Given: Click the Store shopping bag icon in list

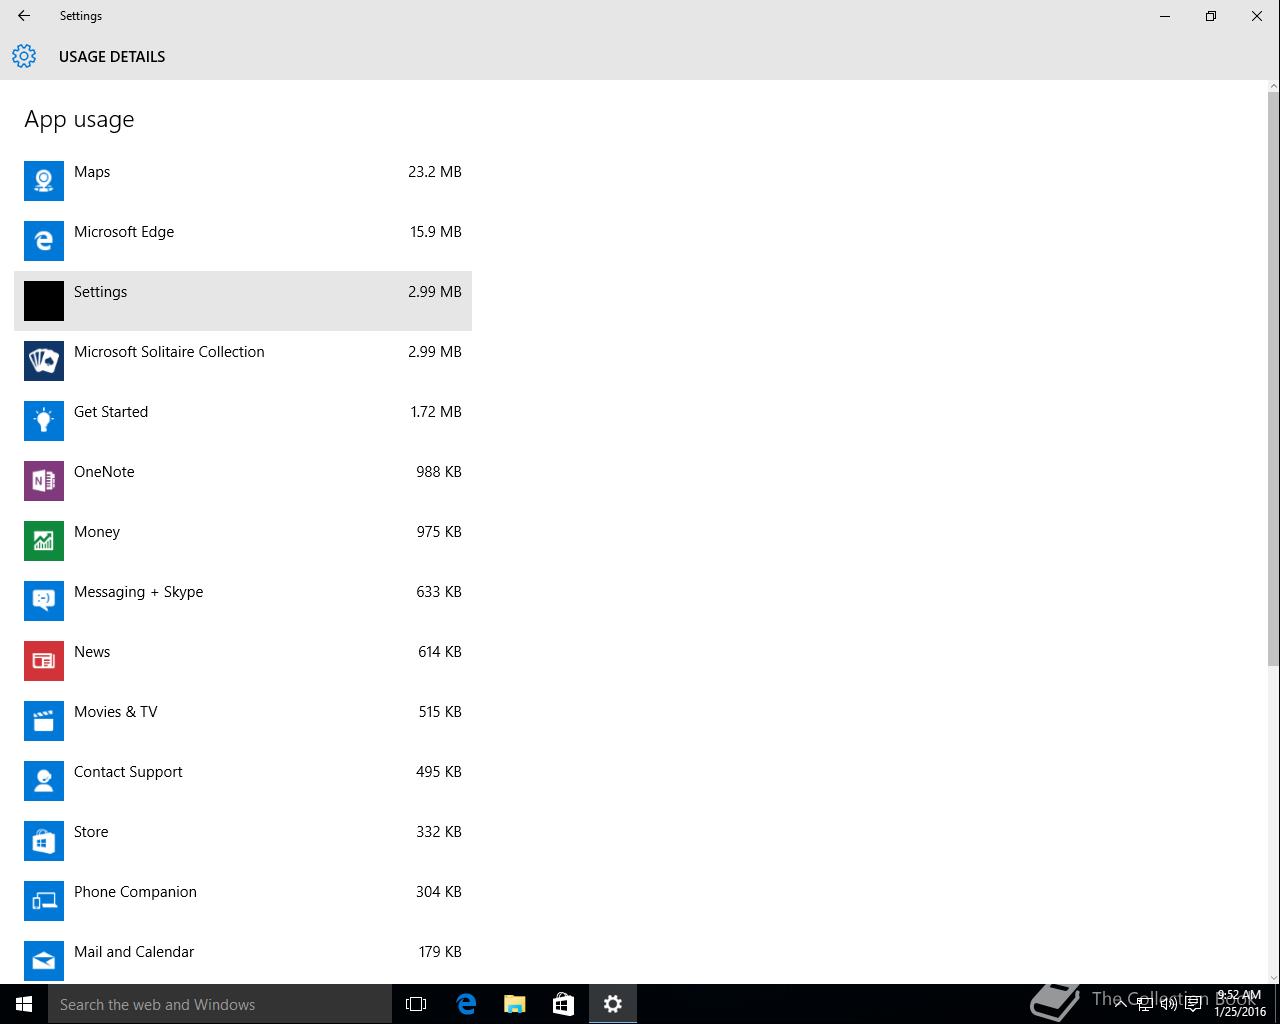Looking at the screenshot, I should 44,841.
